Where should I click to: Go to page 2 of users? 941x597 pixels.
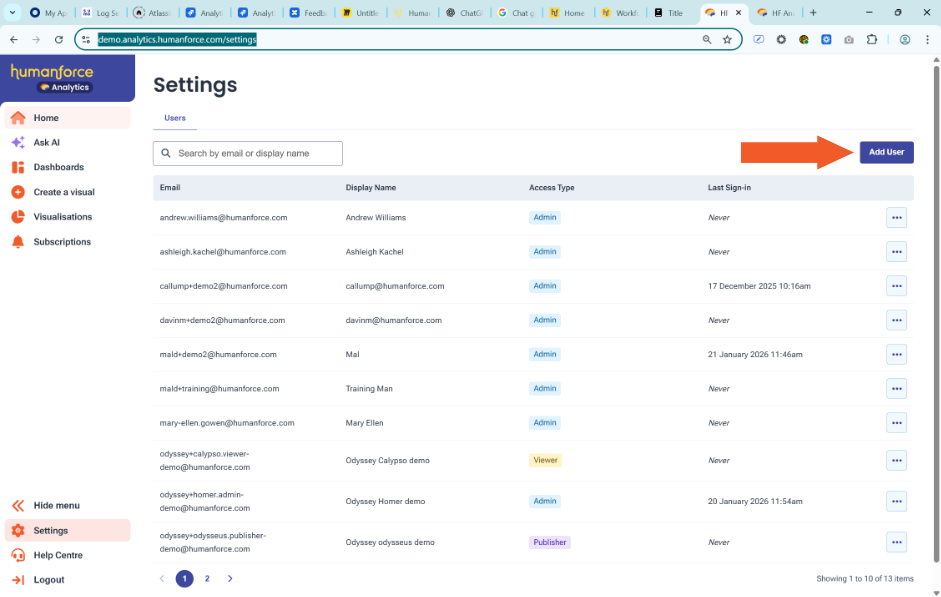coord(207,578)
